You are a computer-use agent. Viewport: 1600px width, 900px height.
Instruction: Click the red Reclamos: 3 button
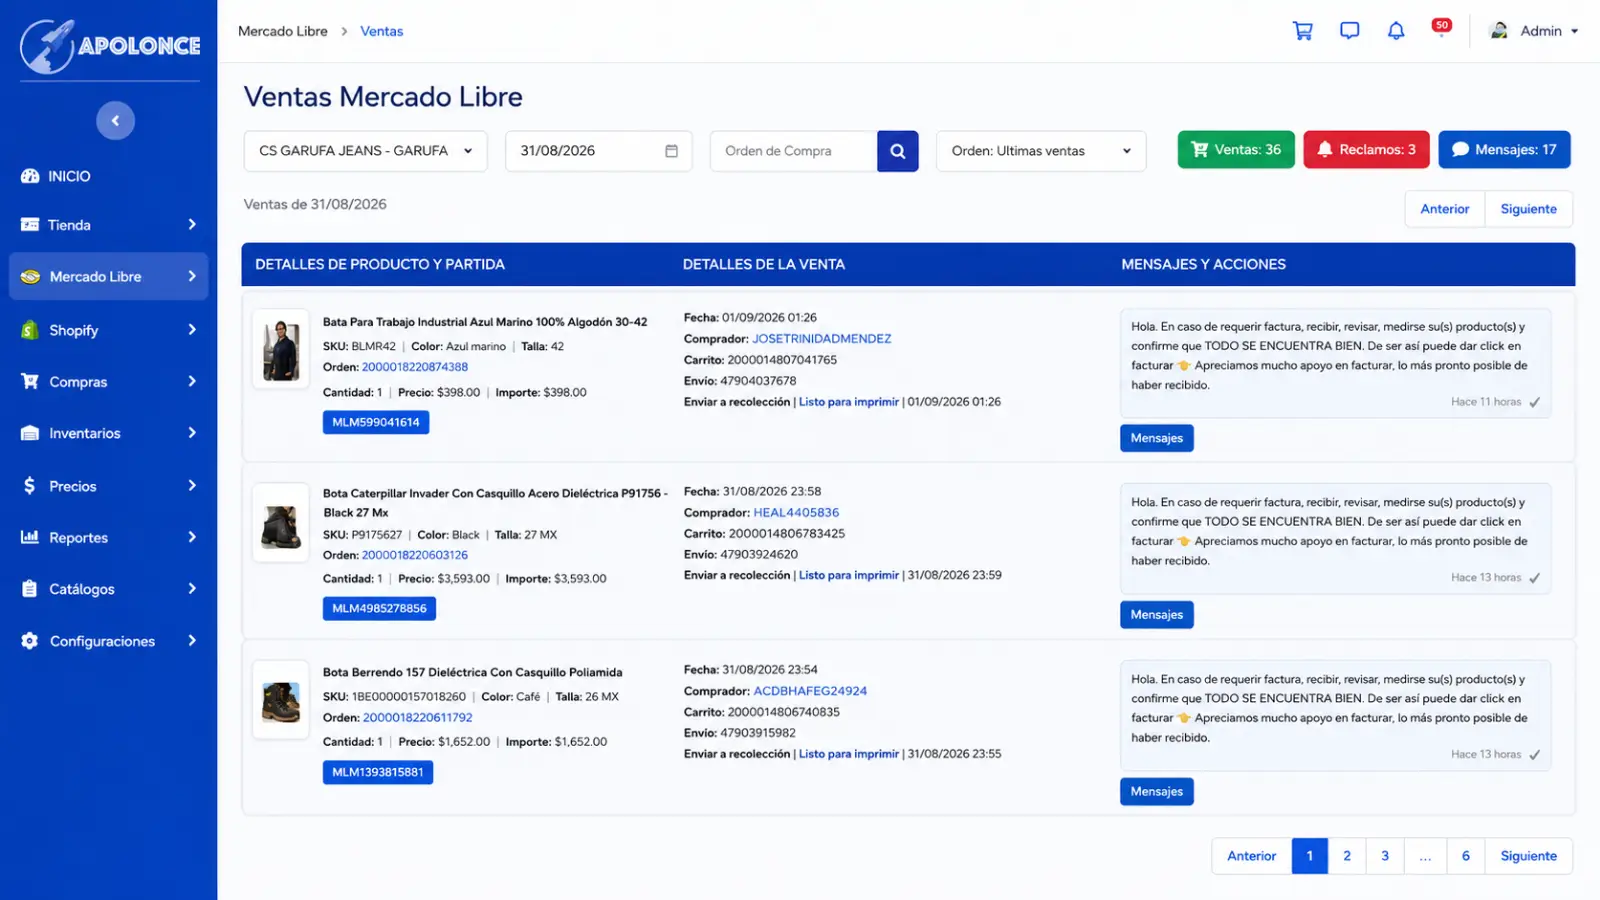(1366, 150)
